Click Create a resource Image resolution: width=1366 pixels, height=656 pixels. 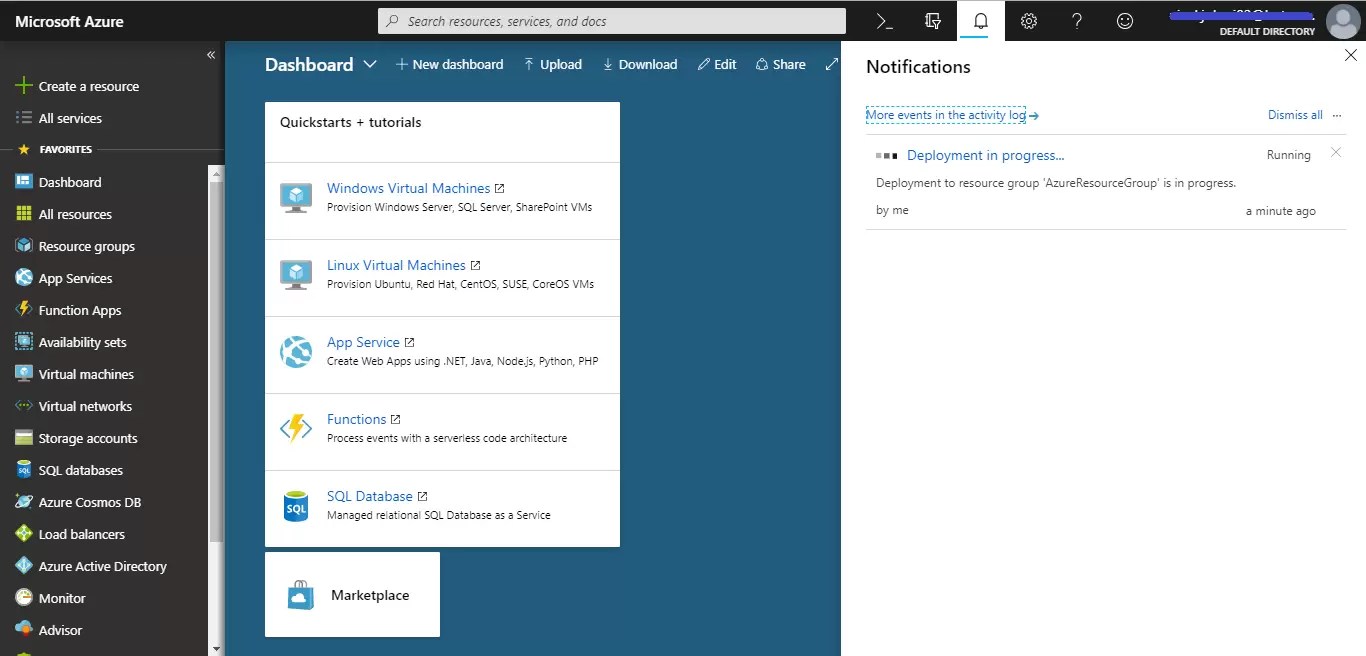pyautogui.click(x=76, y=86)
